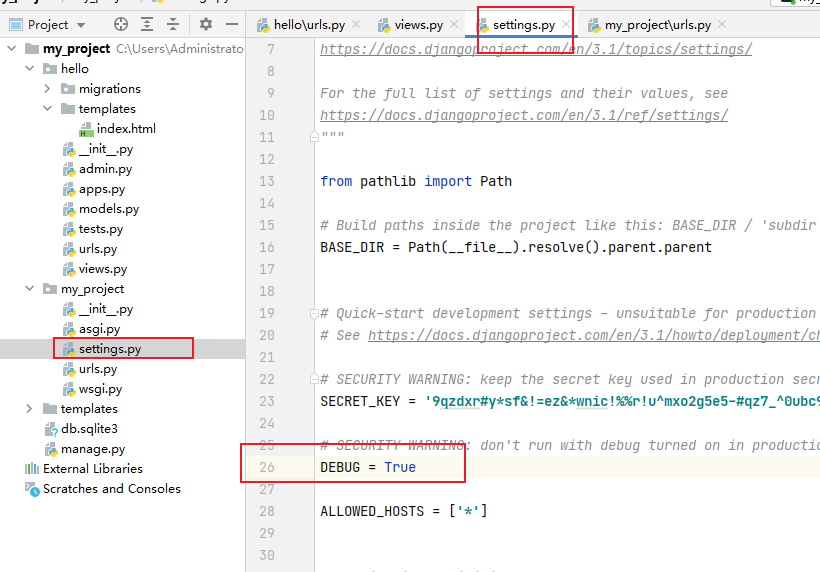Collapse the inner my_project package folder

click(x=30, y=289)
